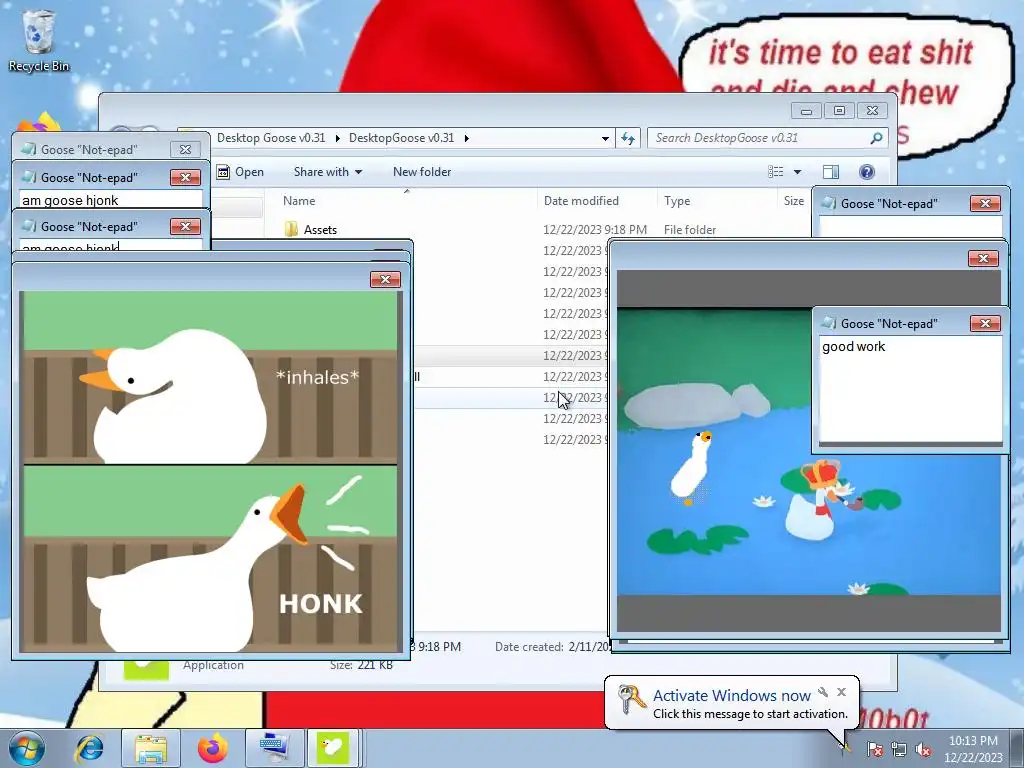The height and width of the screenshot is (768, 1024).
Task: Sort by the Size column header
Action: tap(793, 200)
